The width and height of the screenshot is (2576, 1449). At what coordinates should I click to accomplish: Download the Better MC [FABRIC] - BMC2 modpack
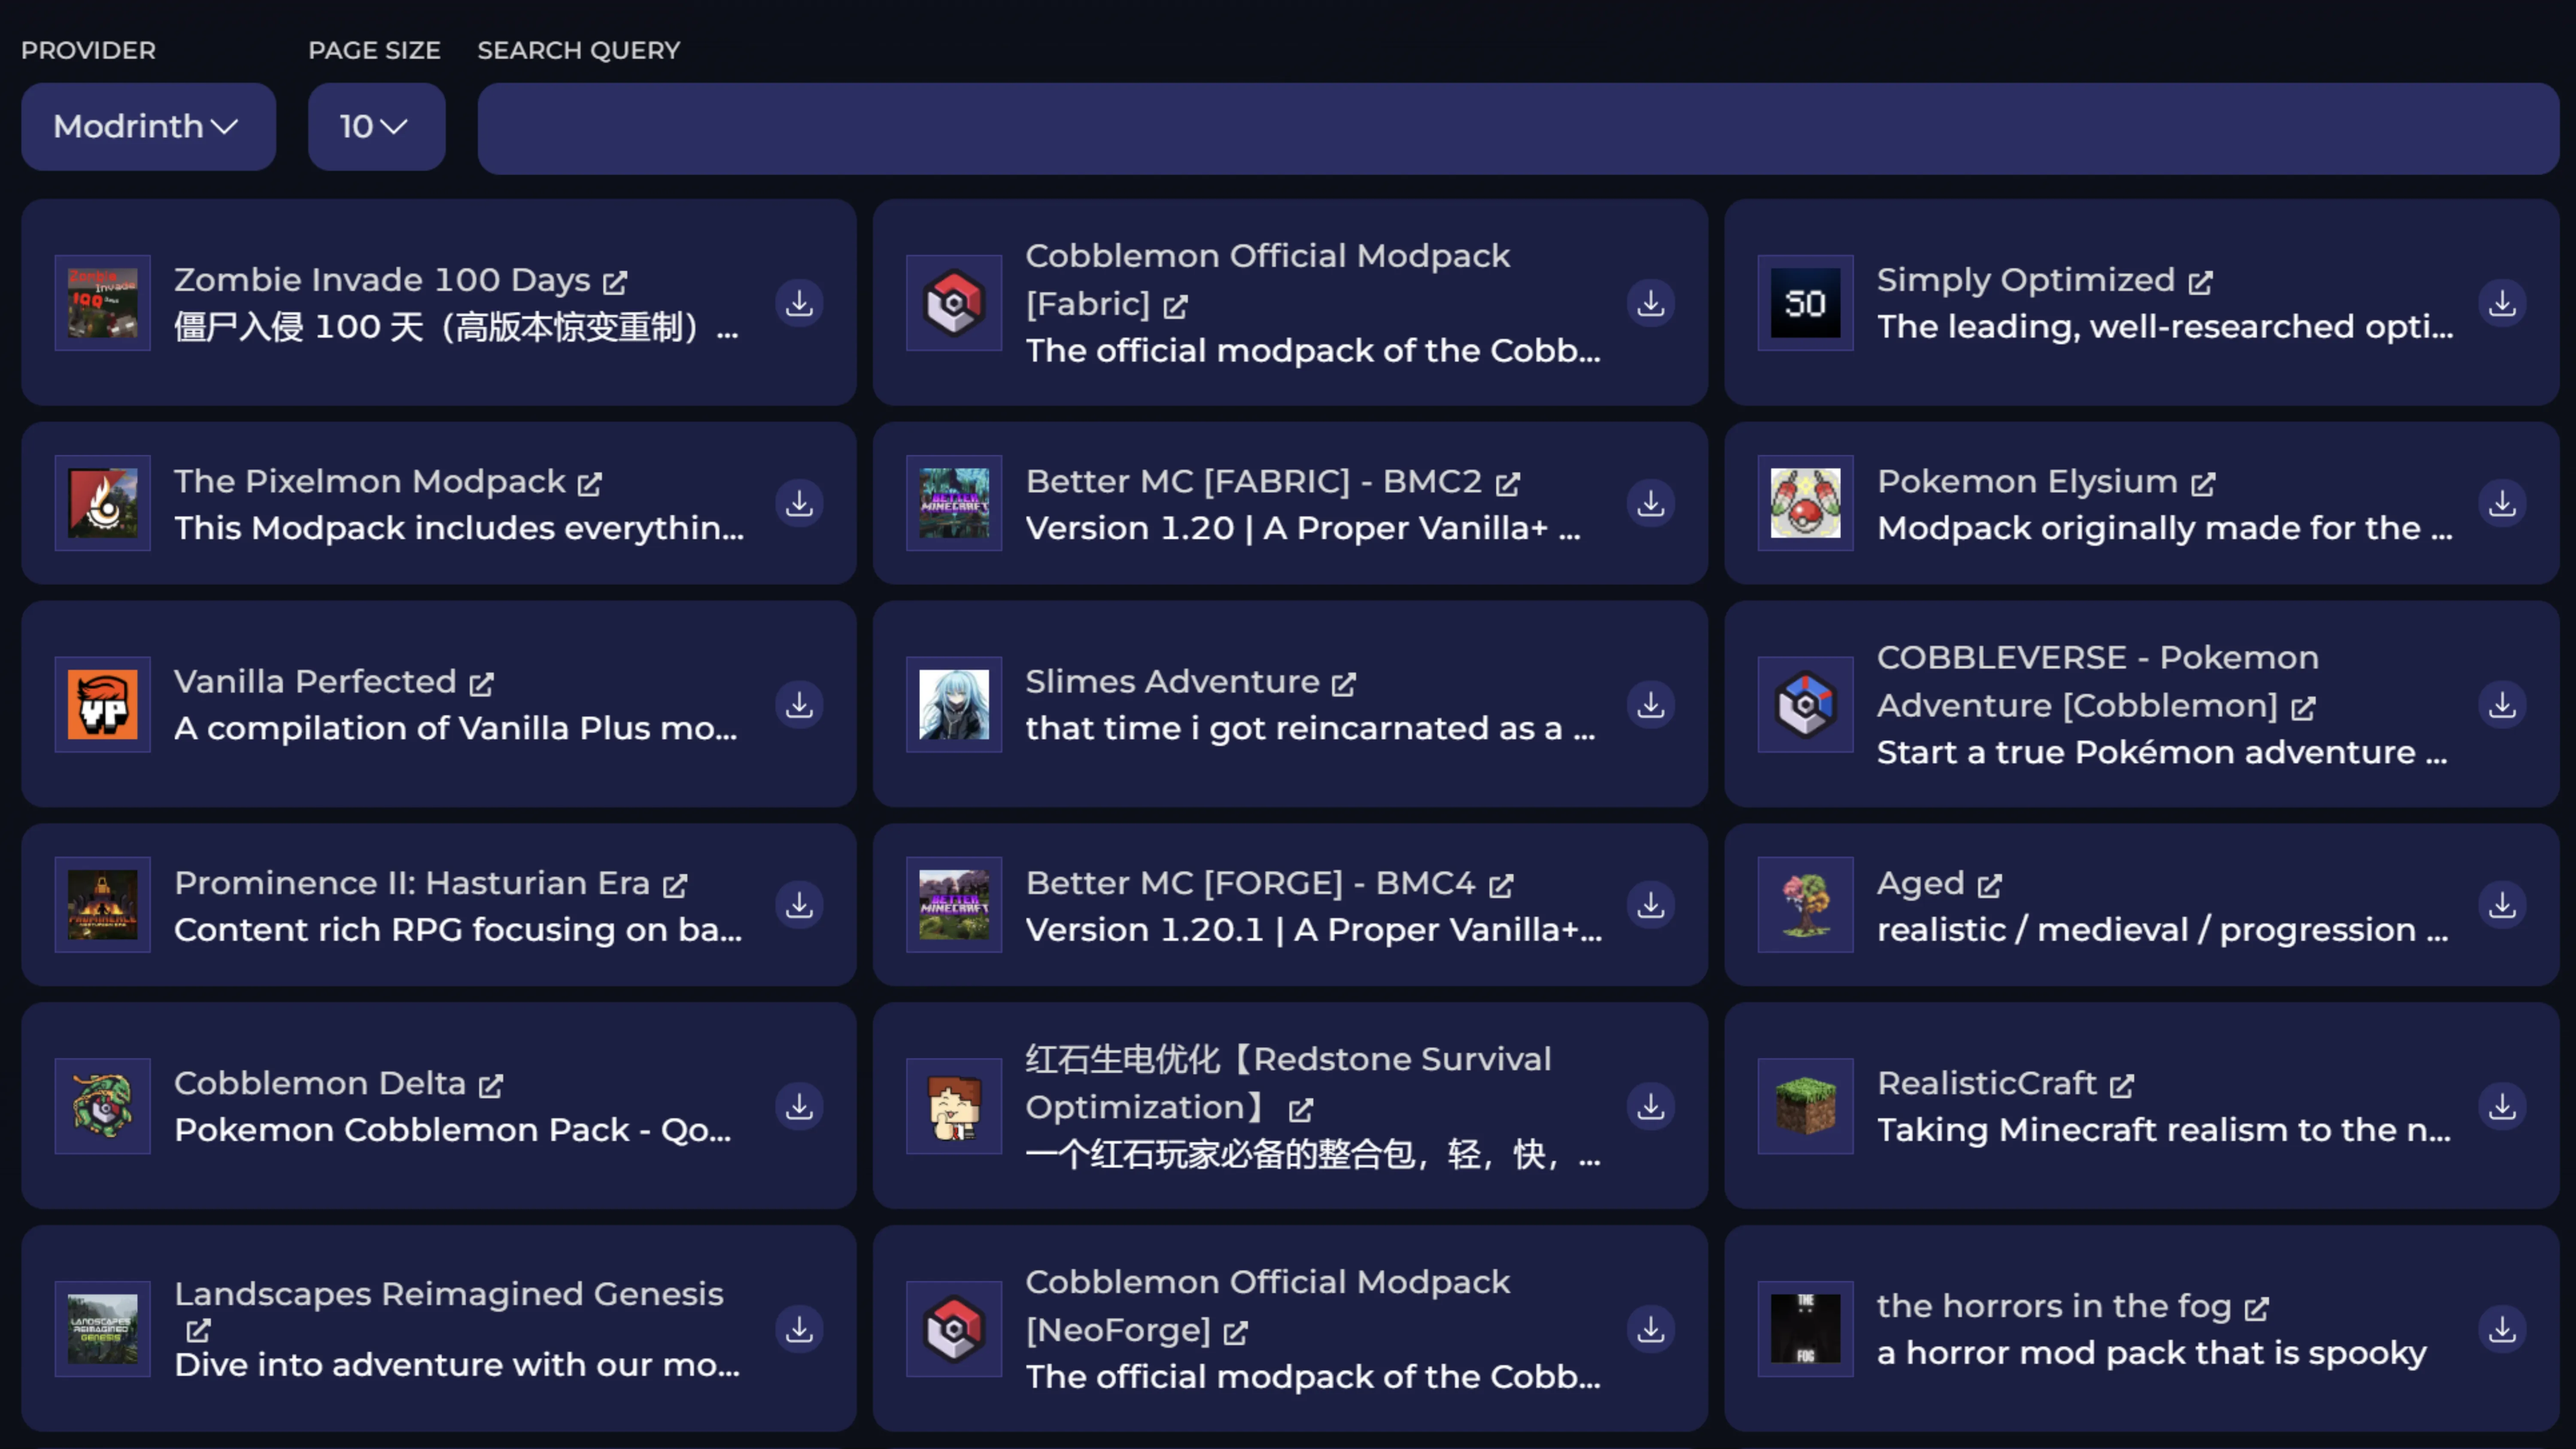pos(1650,504)
